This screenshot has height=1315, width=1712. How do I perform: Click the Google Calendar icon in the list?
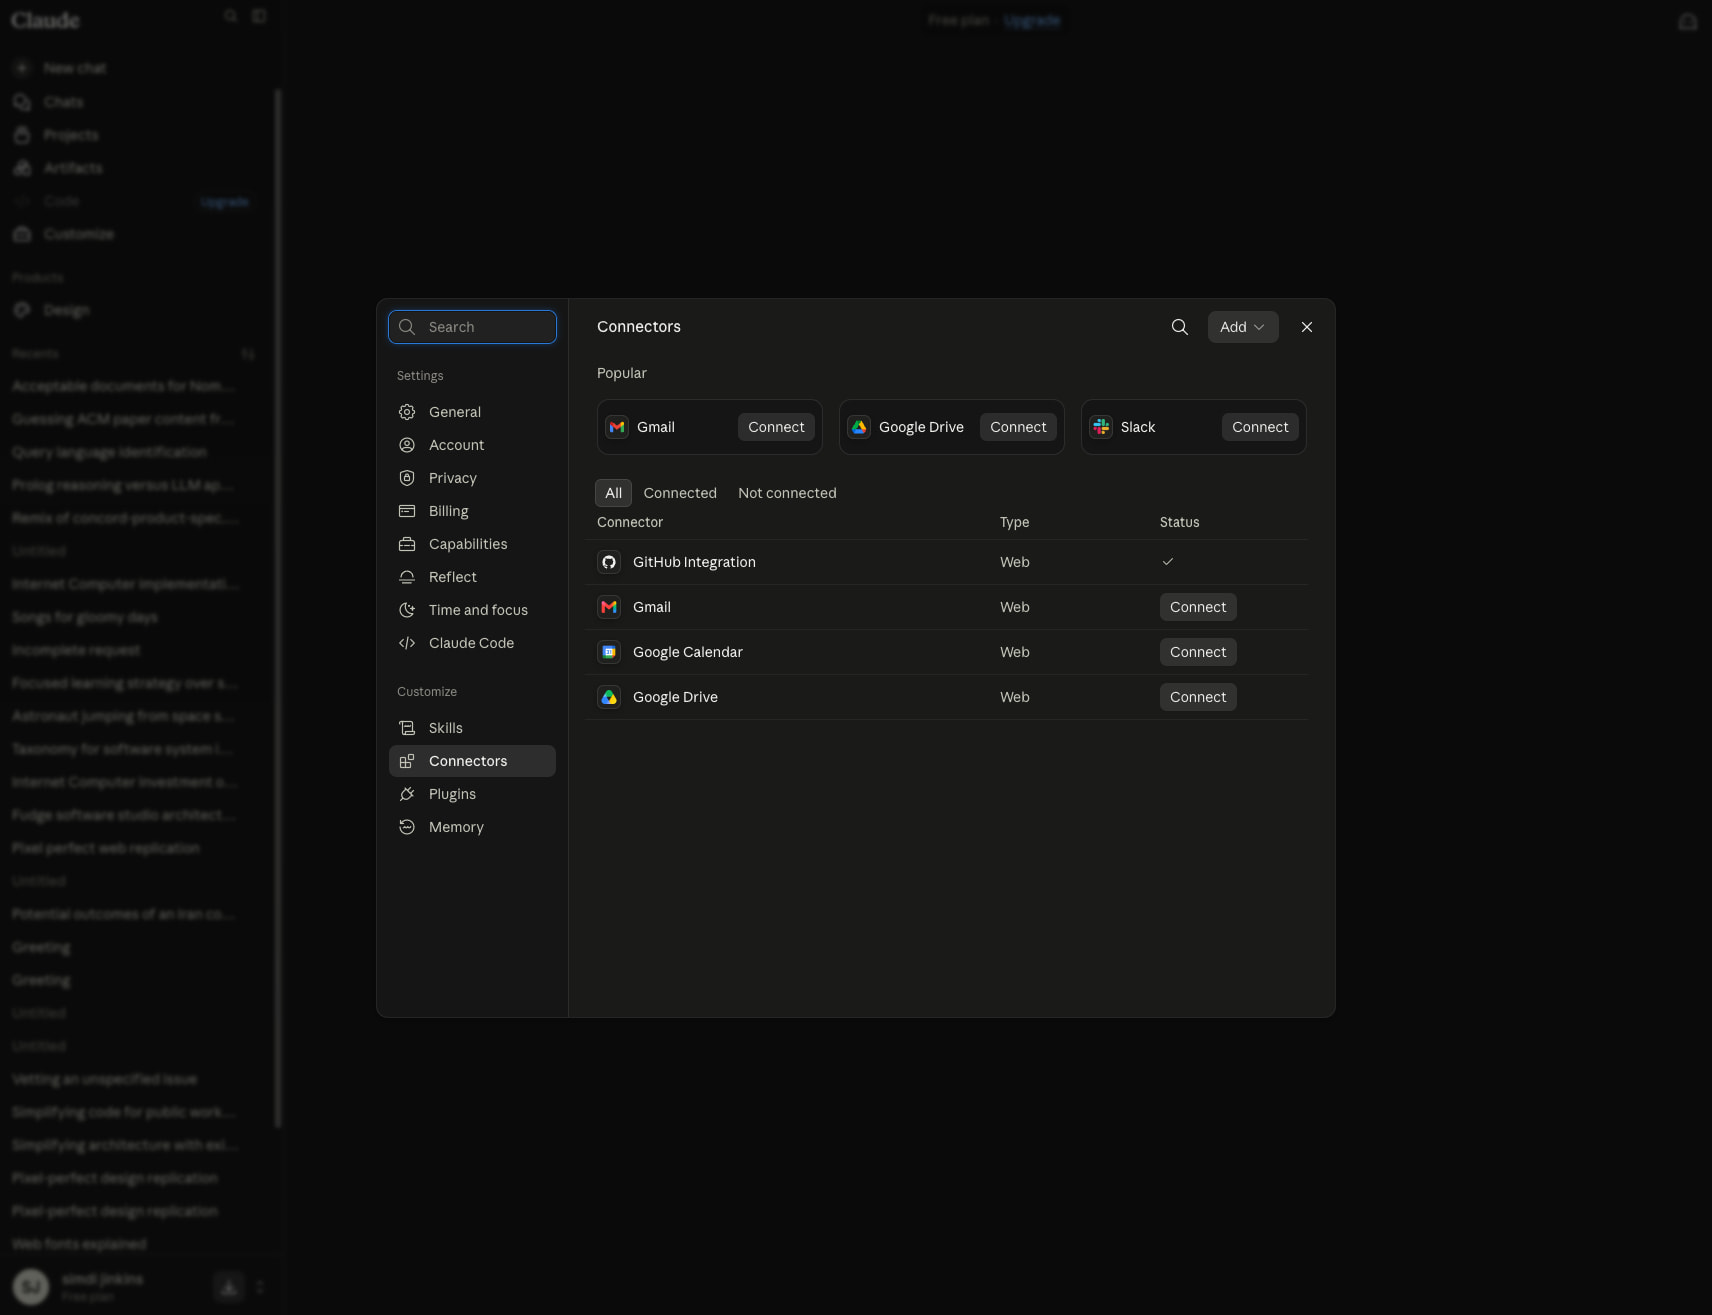point(609,652)
